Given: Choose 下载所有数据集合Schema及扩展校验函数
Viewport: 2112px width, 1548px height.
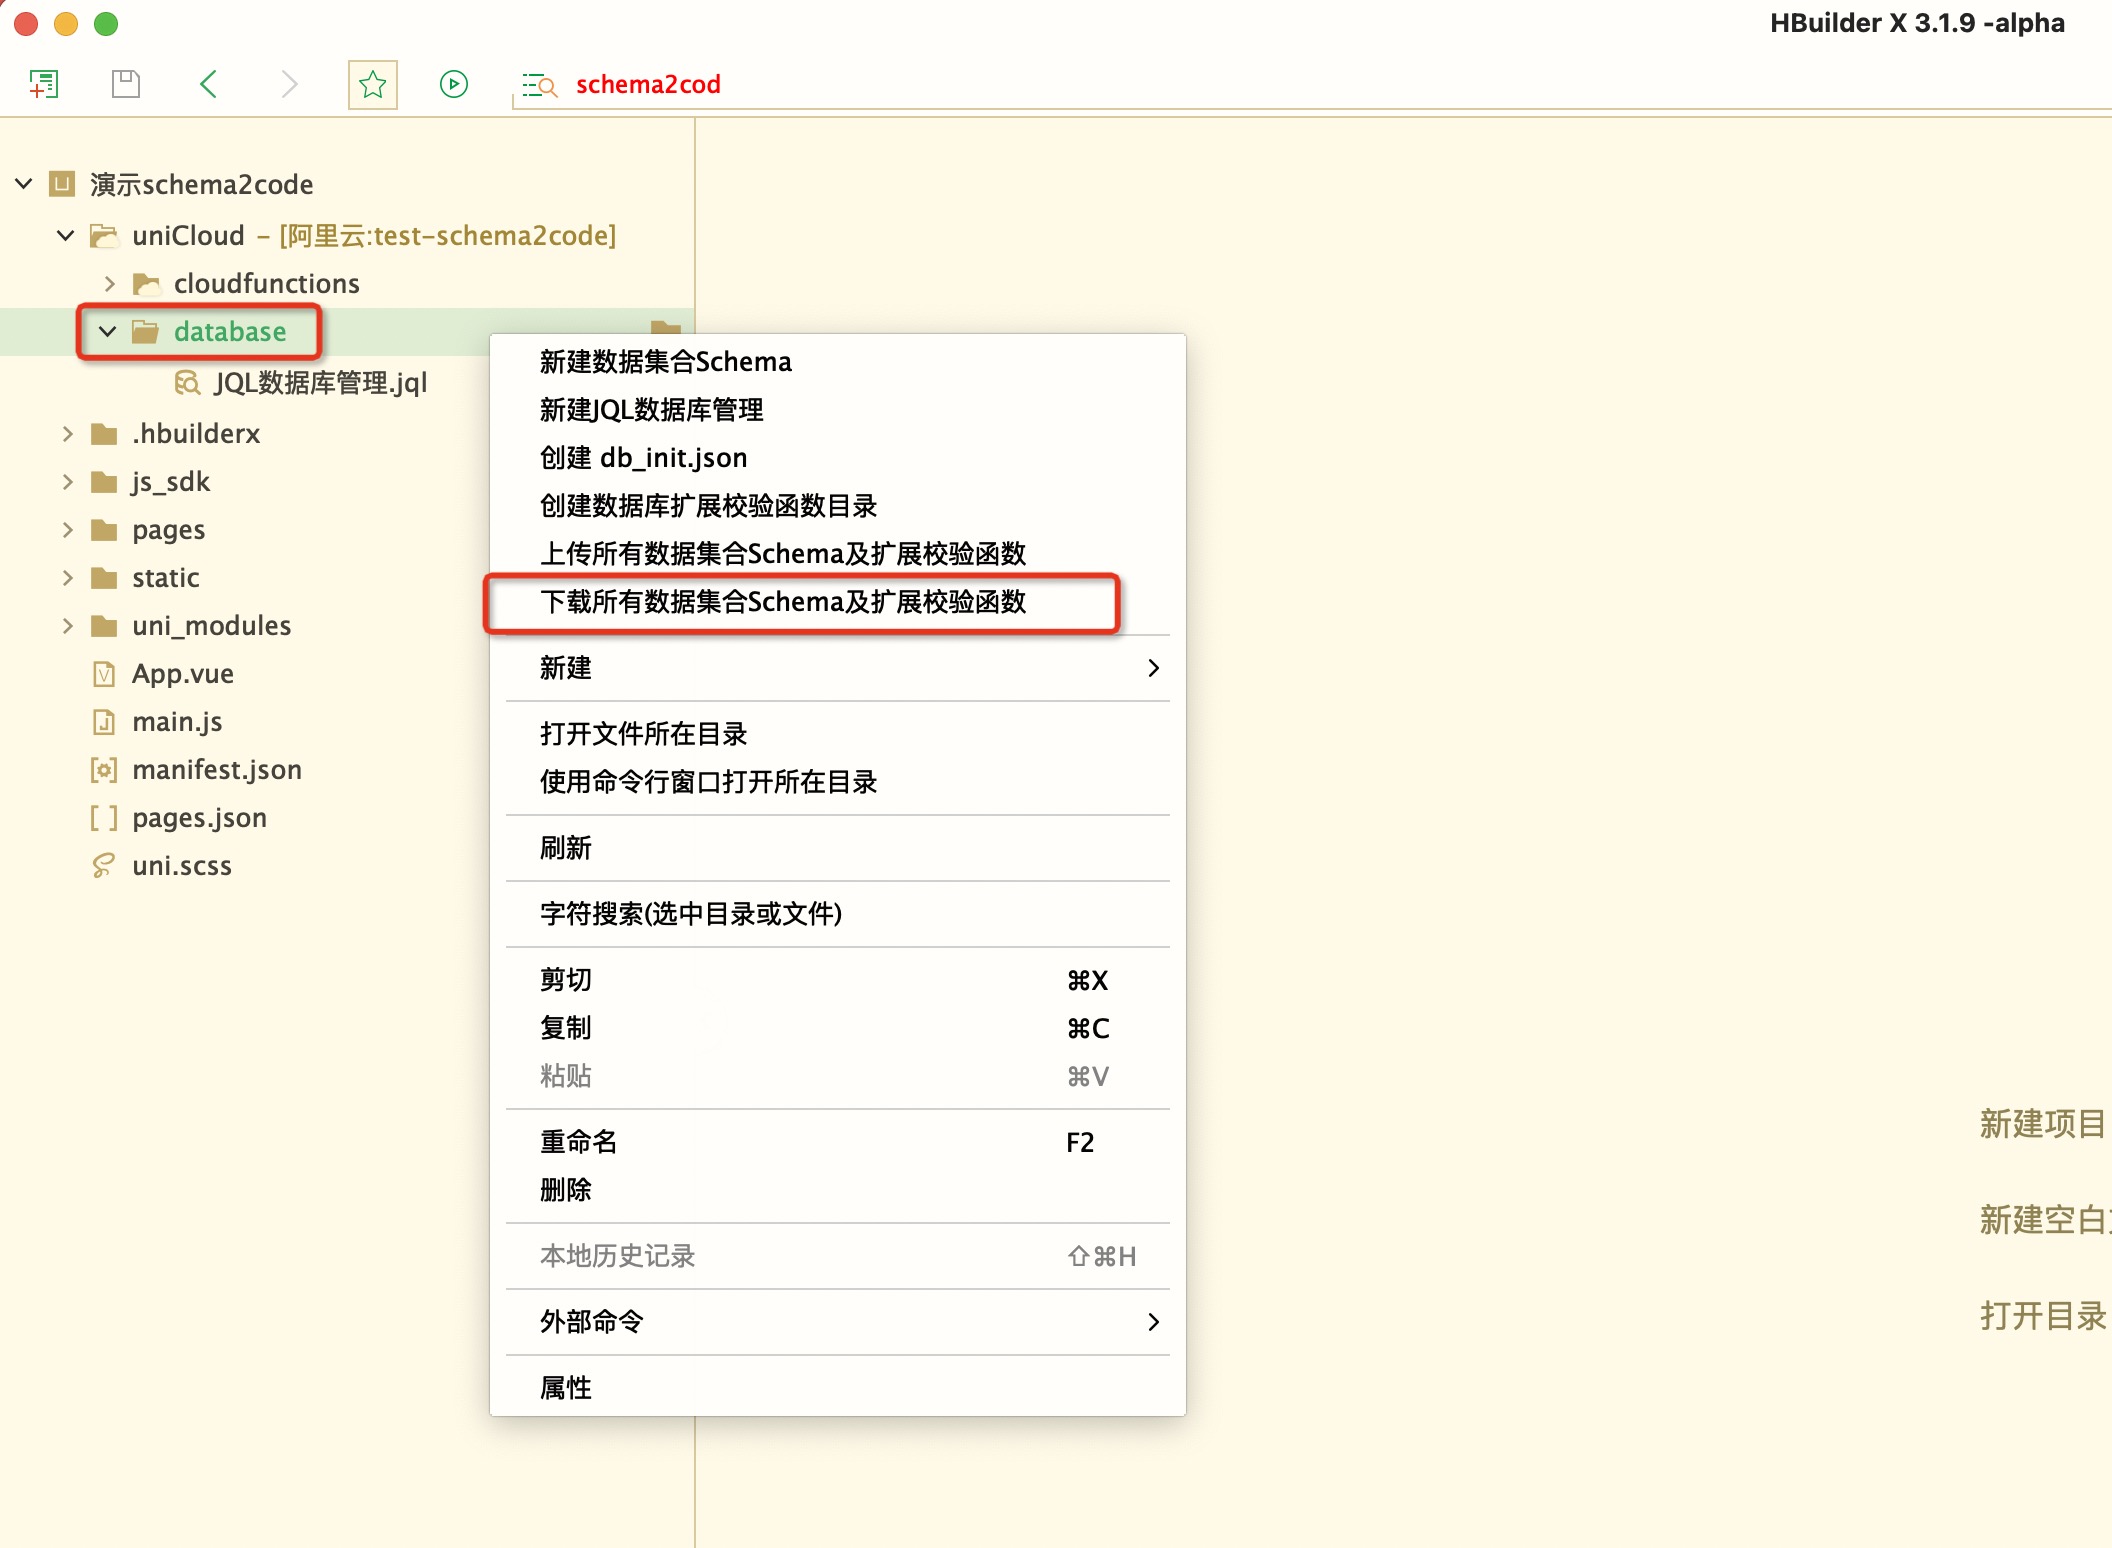Looking at the screenshot, I should [x=786, y=604].
